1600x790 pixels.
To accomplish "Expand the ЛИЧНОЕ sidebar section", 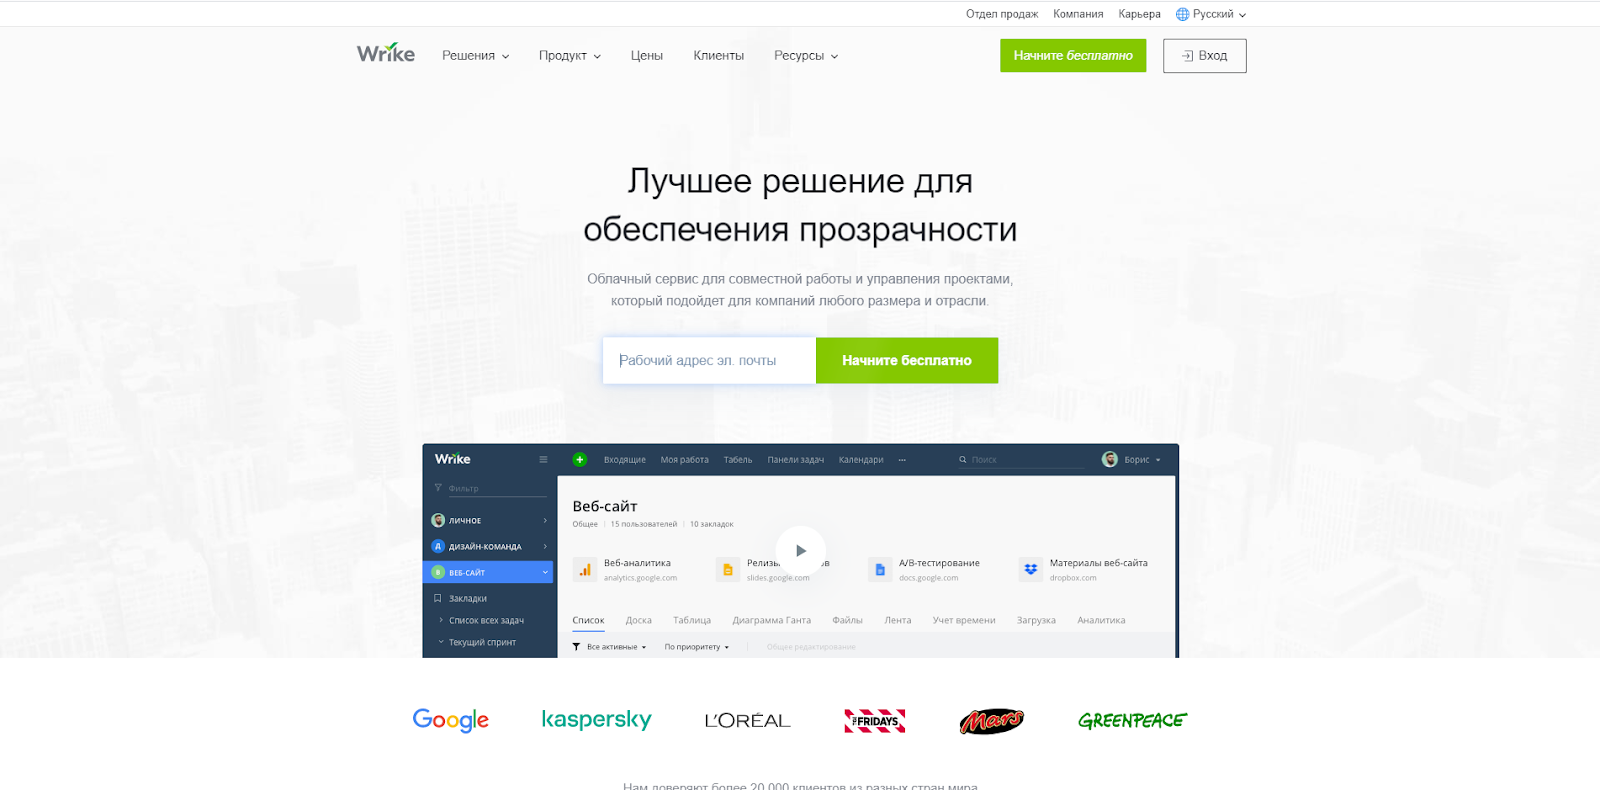I will click(490, 521).
